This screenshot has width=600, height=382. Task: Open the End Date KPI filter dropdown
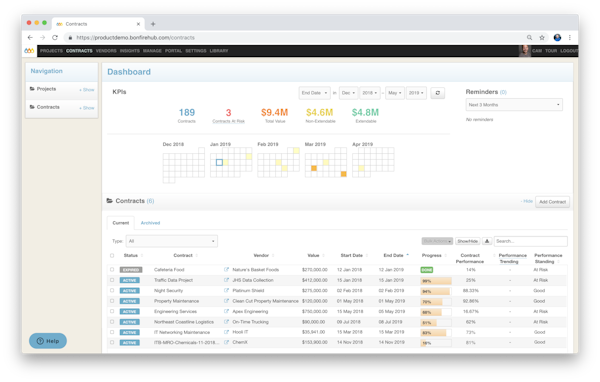[x=315, y=93]
